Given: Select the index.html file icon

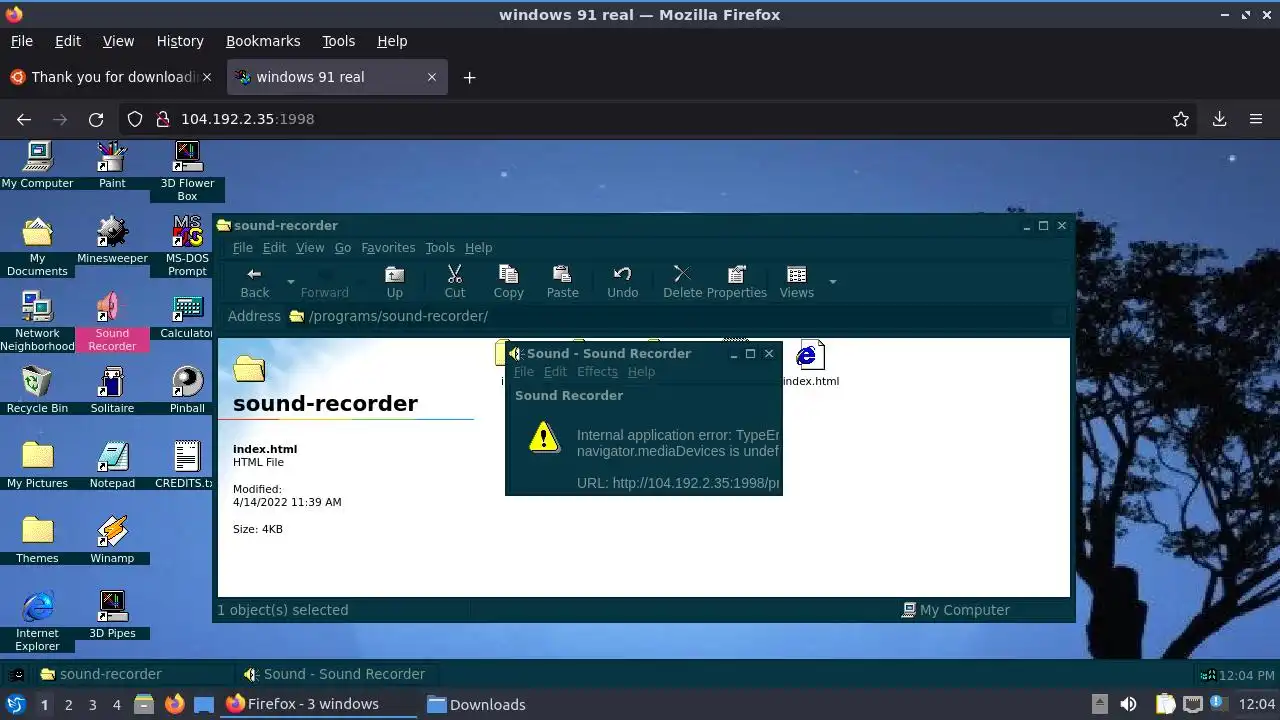Looking at the screenshot, I should point(810,364).
